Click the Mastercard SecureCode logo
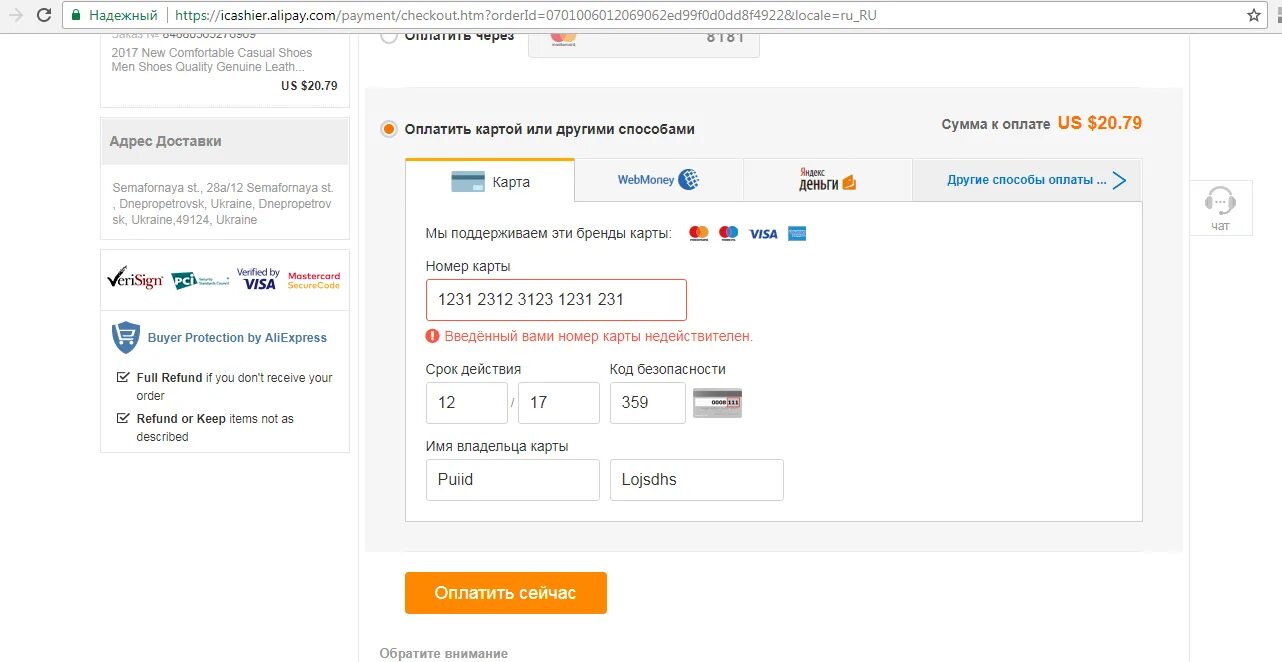The image size is (1282, 662). click(314, 280)
